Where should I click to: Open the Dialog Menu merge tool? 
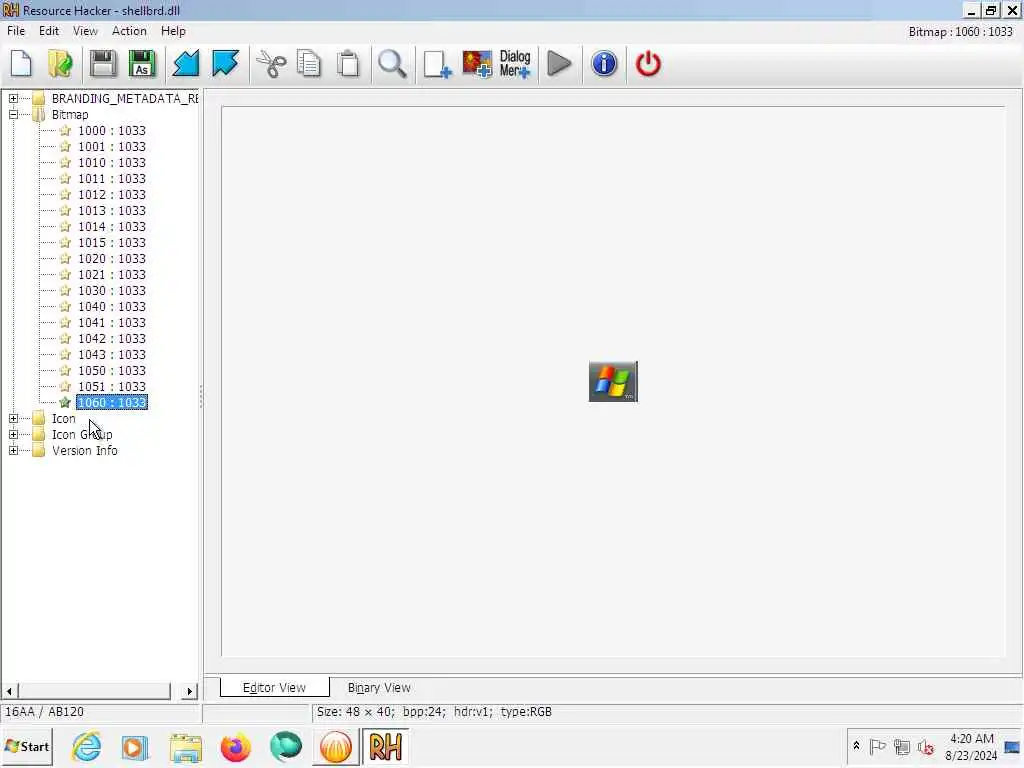coord(515,64)
